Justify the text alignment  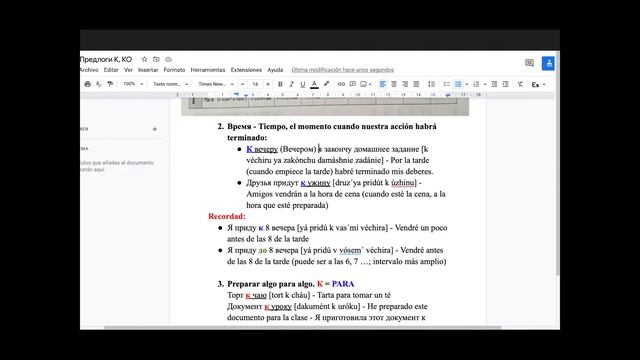(x=416, y=84)
